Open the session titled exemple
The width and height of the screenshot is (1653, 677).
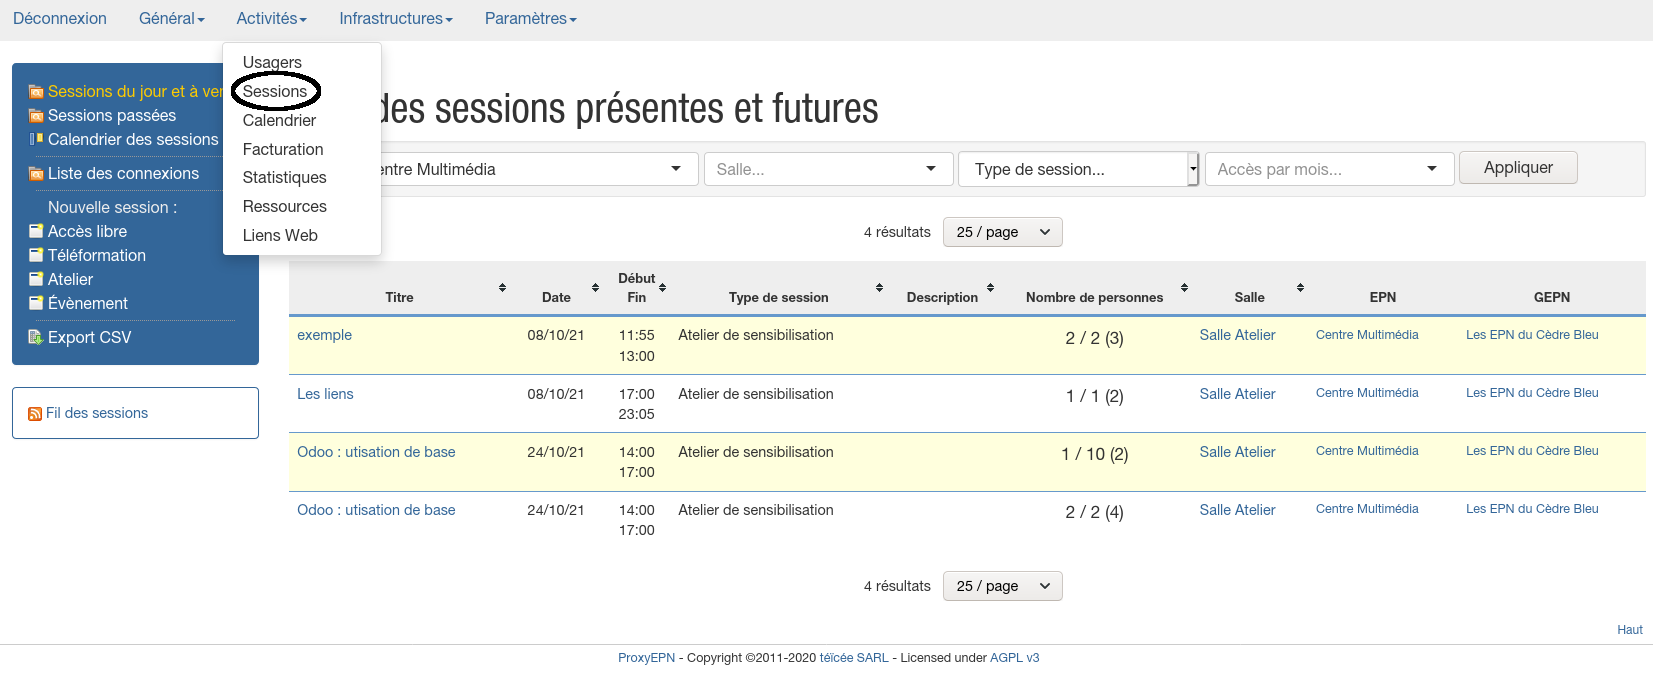click(x=324, y=335)
